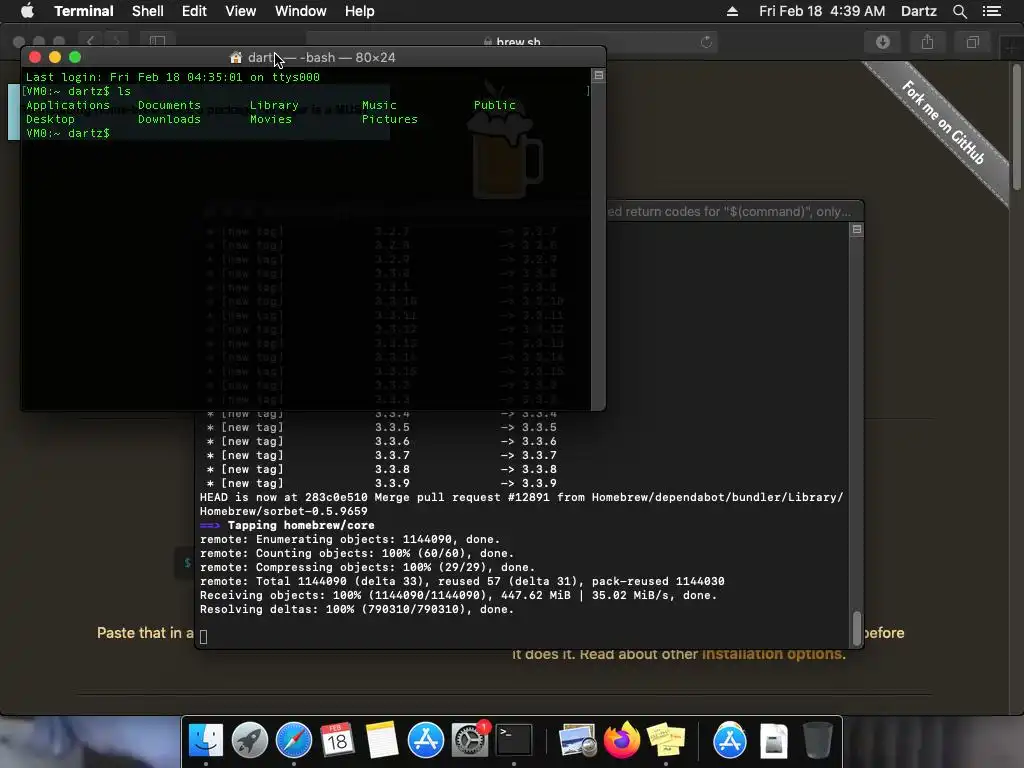1024x768 pixels.
Task: Go forward in Safari toolbar
Action: pos(116,42)
